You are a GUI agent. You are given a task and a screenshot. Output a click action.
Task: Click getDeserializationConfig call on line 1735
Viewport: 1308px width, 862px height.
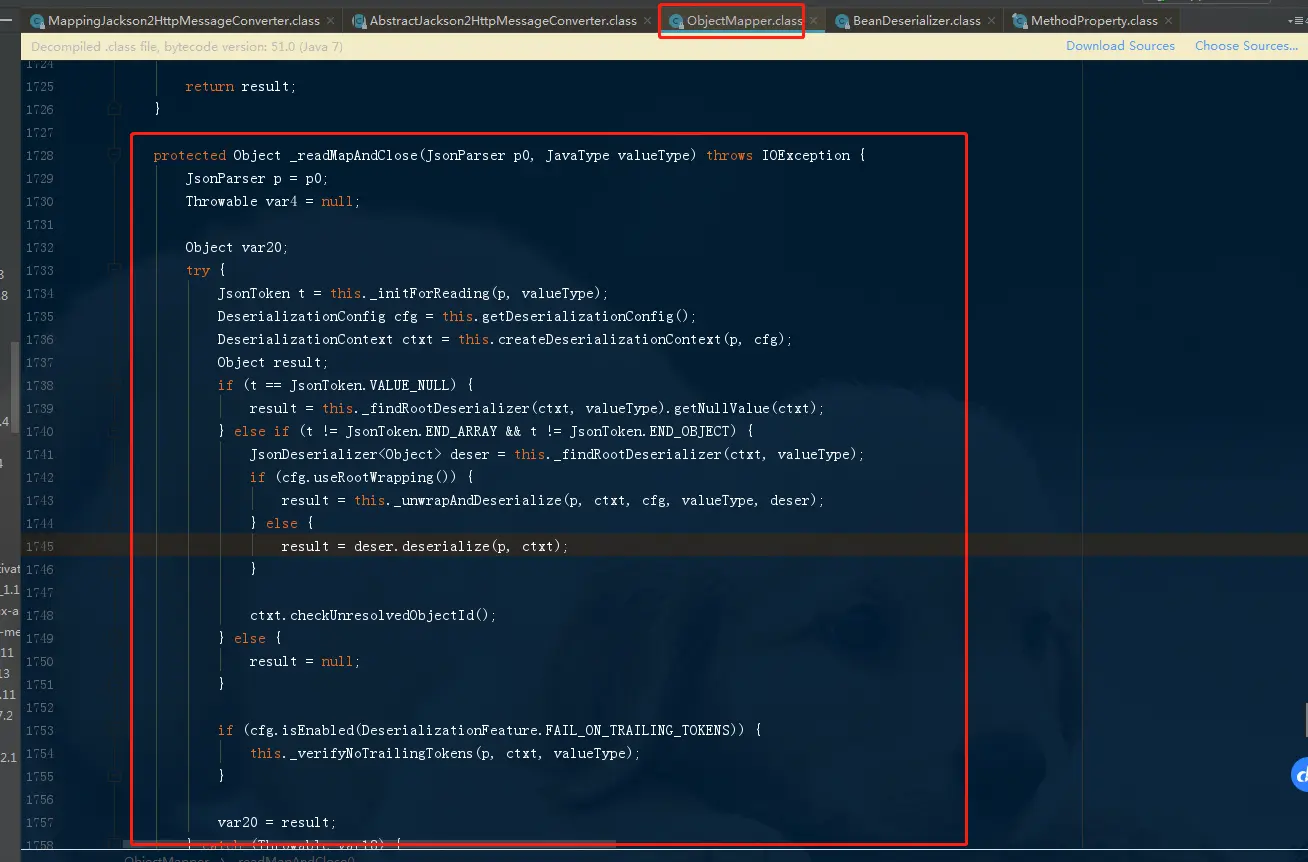click(581, 316)
